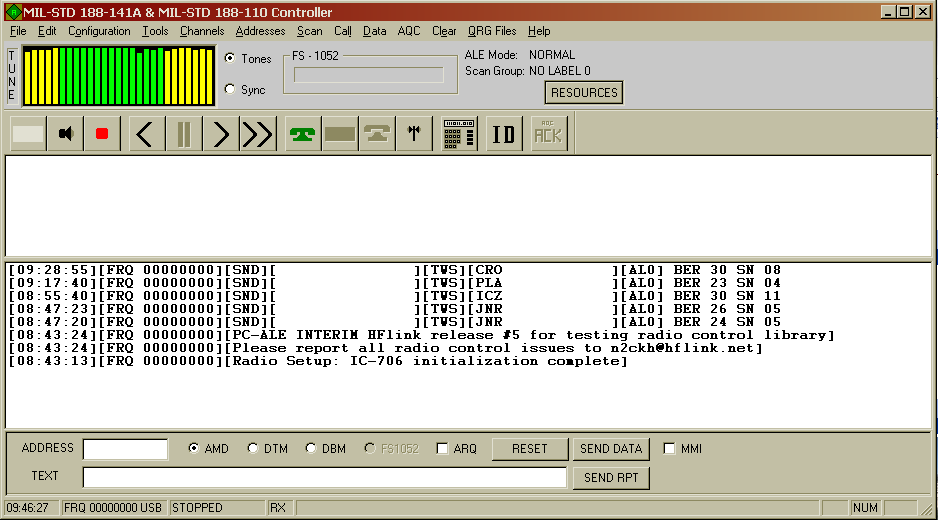This screenshot has width=938, height=520.
Task: Click the pause scan icon
Action: point(184,134)
